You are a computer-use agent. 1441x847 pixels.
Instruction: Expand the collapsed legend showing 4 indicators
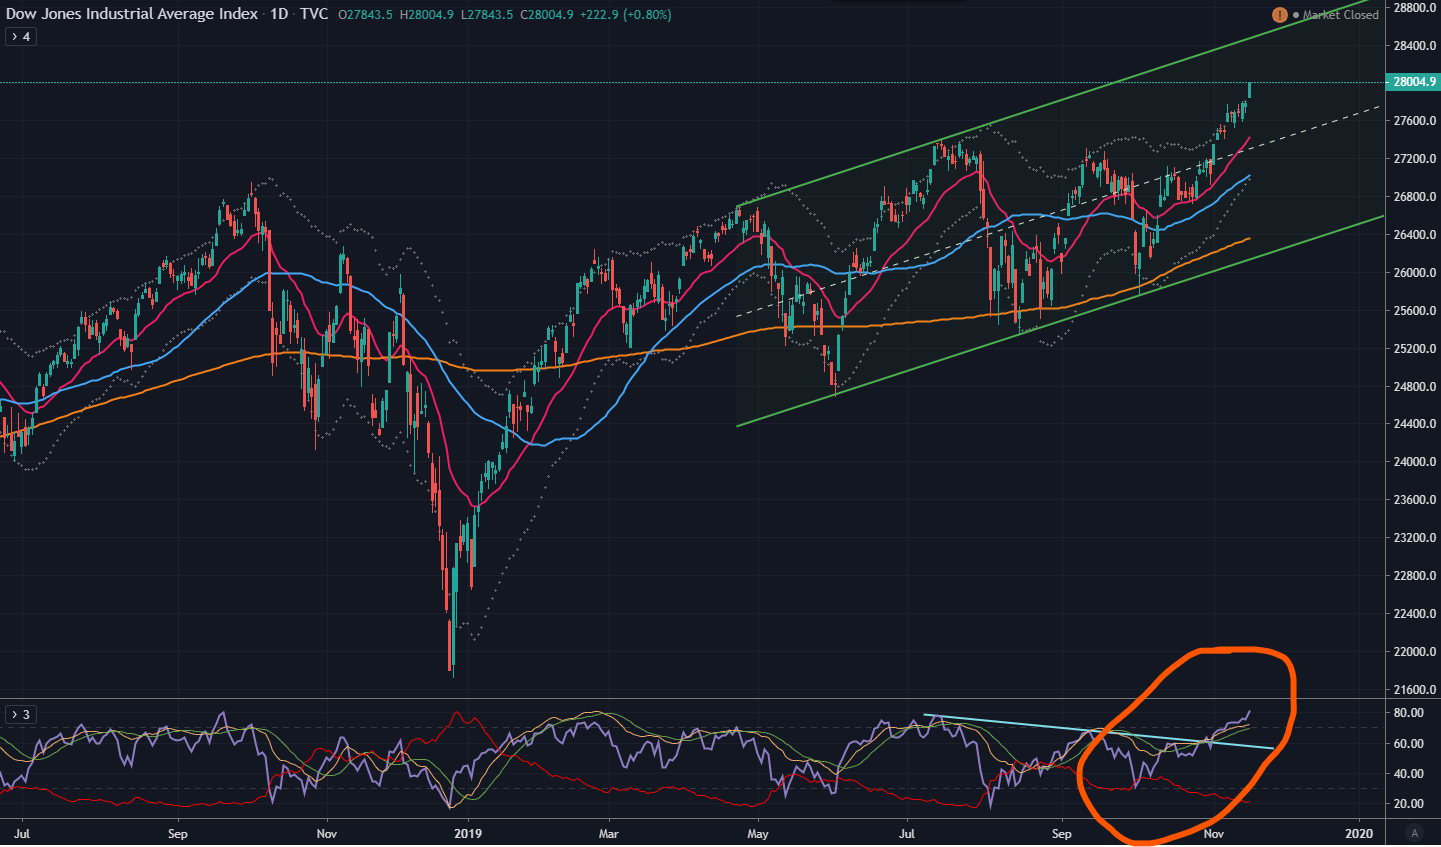click(x=20, y=37)
